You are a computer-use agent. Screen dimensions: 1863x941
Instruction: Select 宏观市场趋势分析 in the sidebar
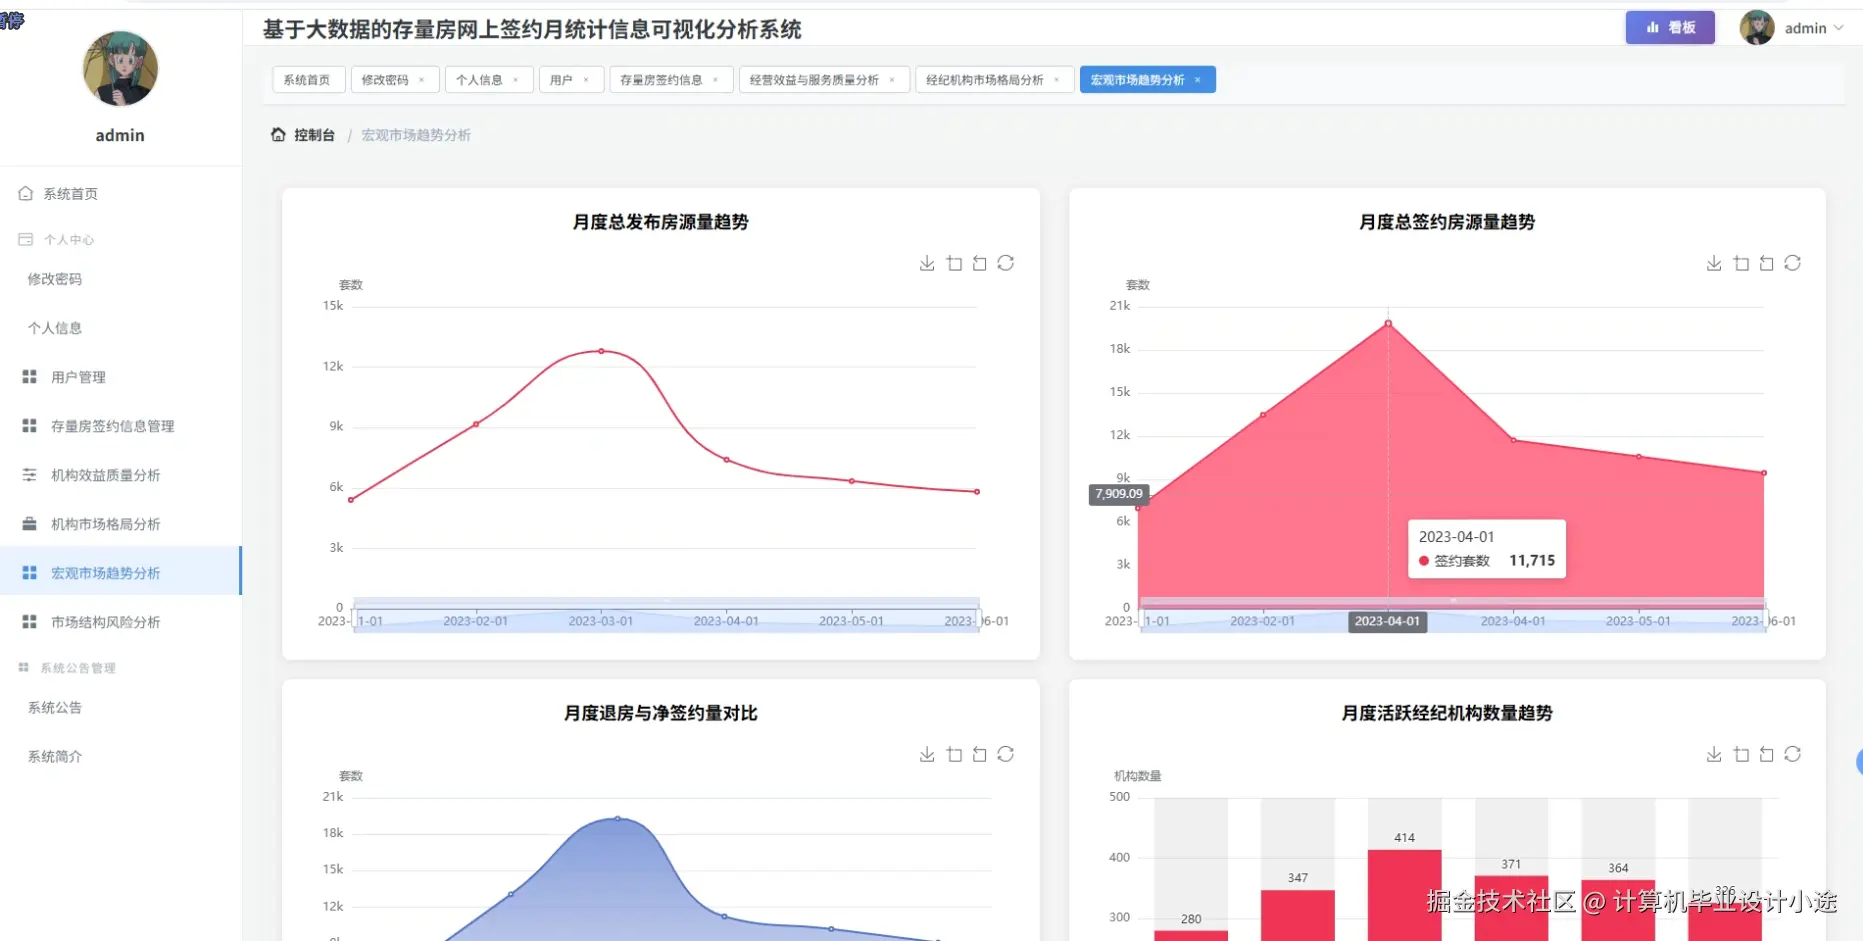pos(120,573)
